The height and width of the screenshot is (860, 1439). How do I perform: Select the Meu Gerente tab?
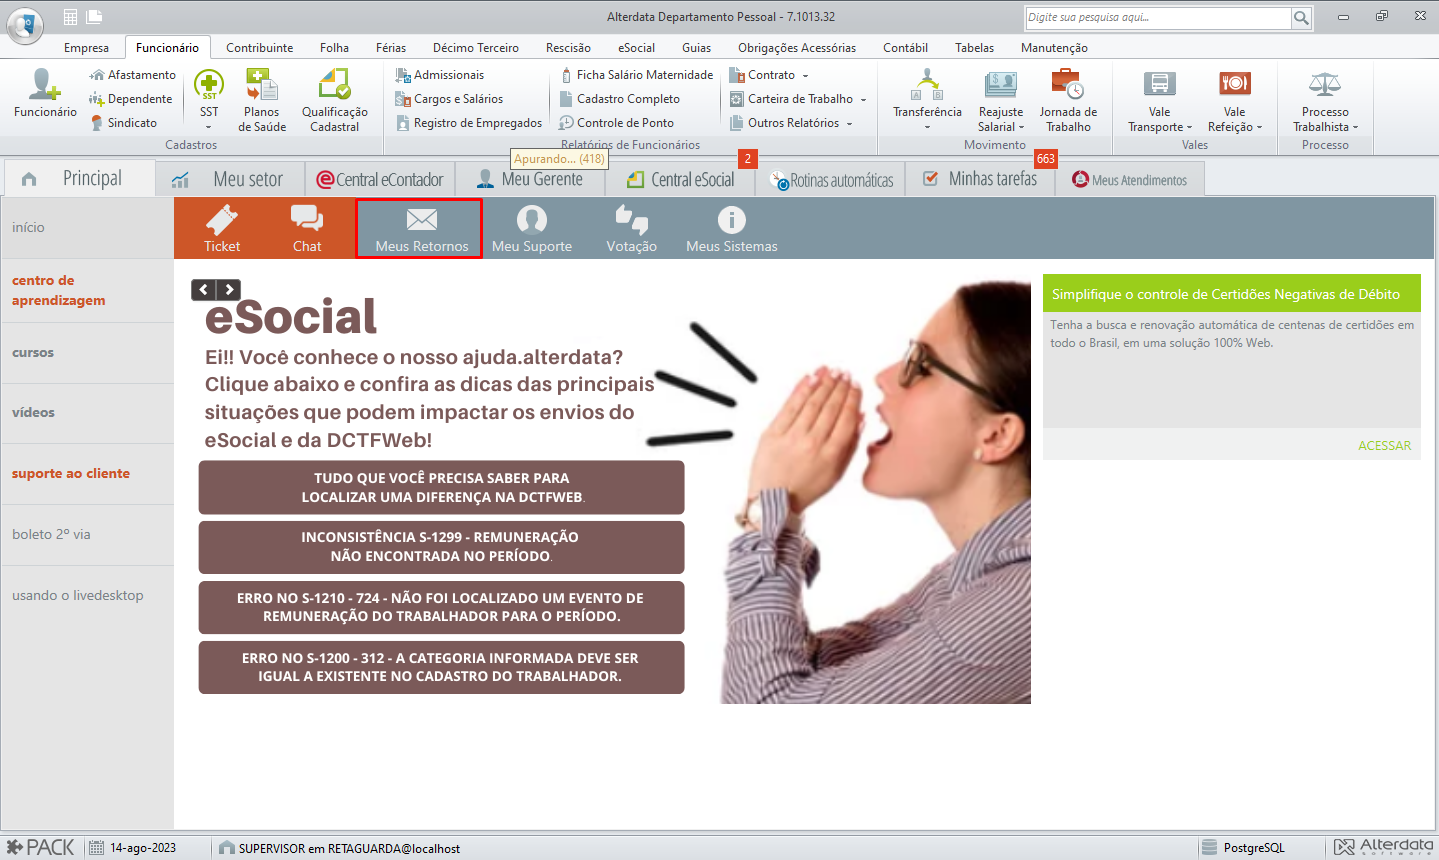(x=530, y=179)
